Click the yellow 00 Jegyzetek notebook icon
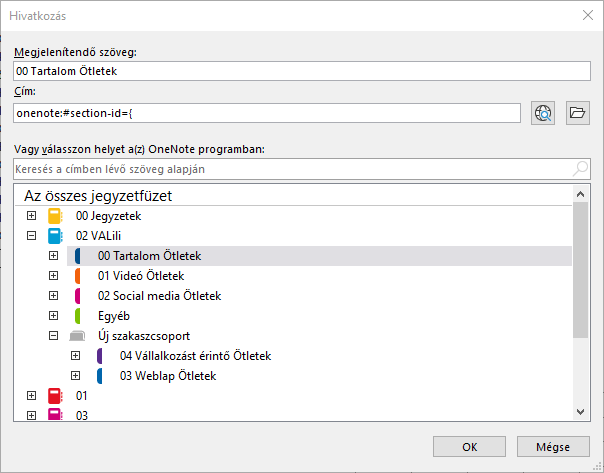The image size is (604, 473). (55, 216)
